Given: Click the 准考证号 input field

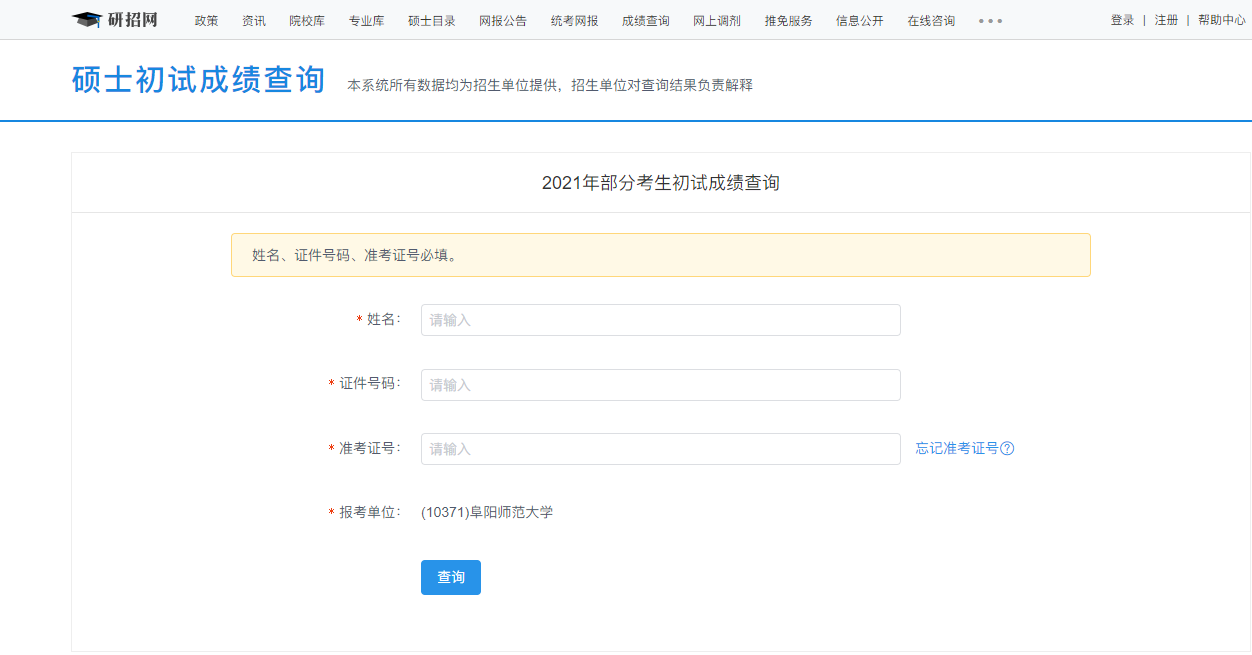Looking at the screenshot, I should 660,449.
